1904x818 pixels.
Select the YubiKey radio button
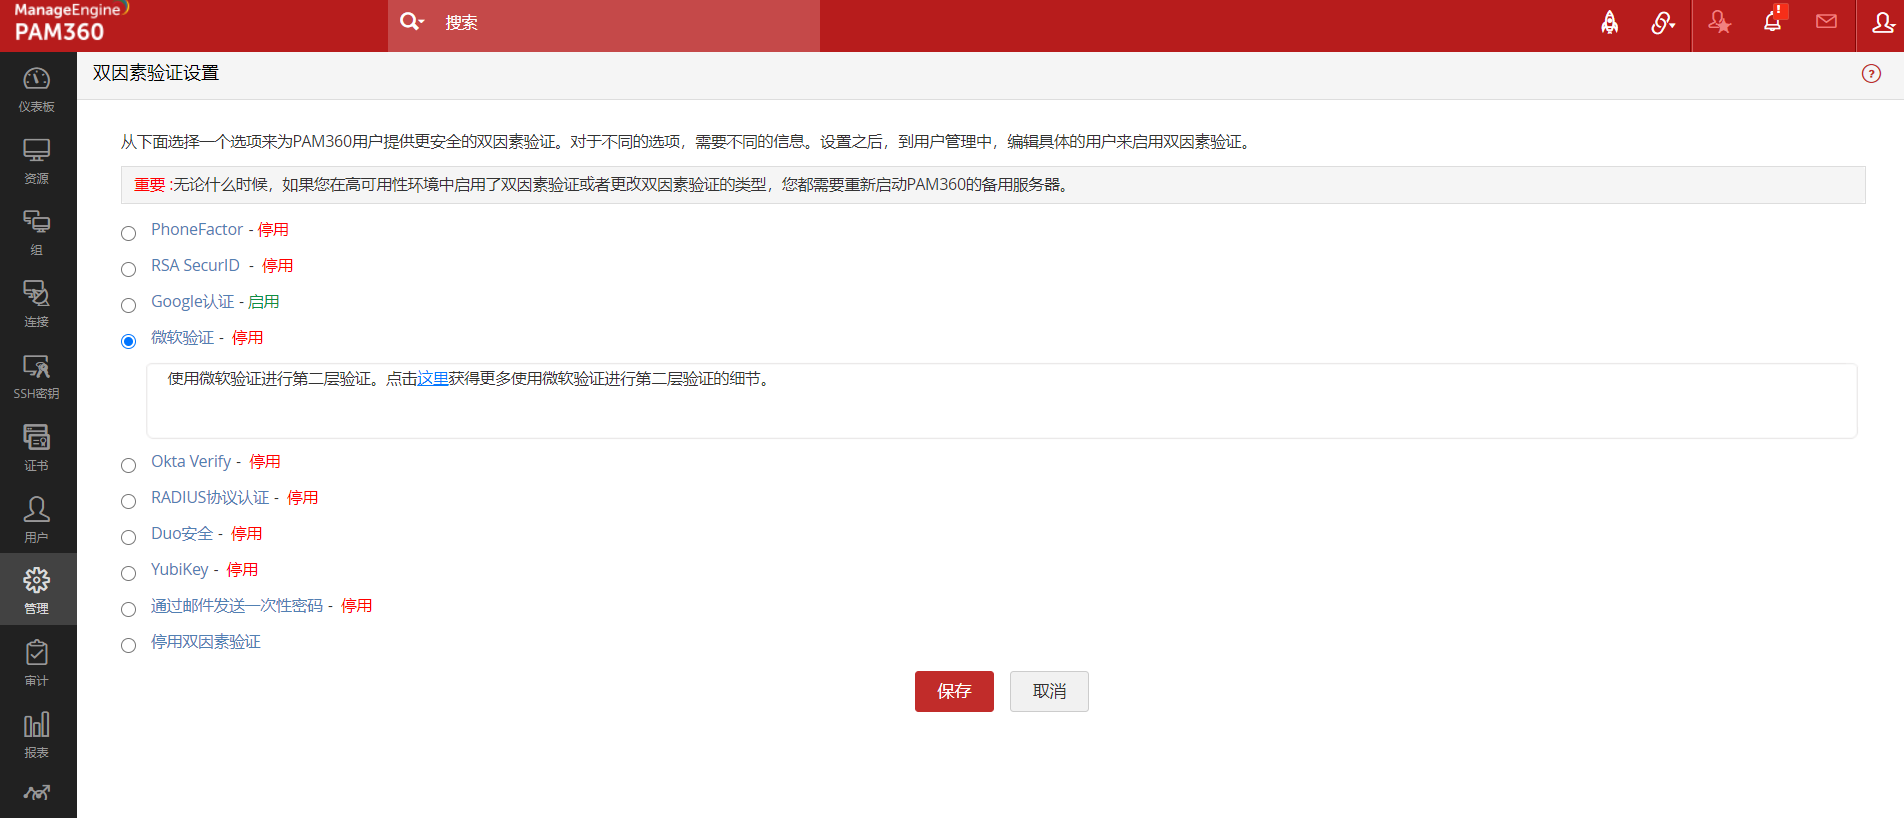(x=128, y=573)
